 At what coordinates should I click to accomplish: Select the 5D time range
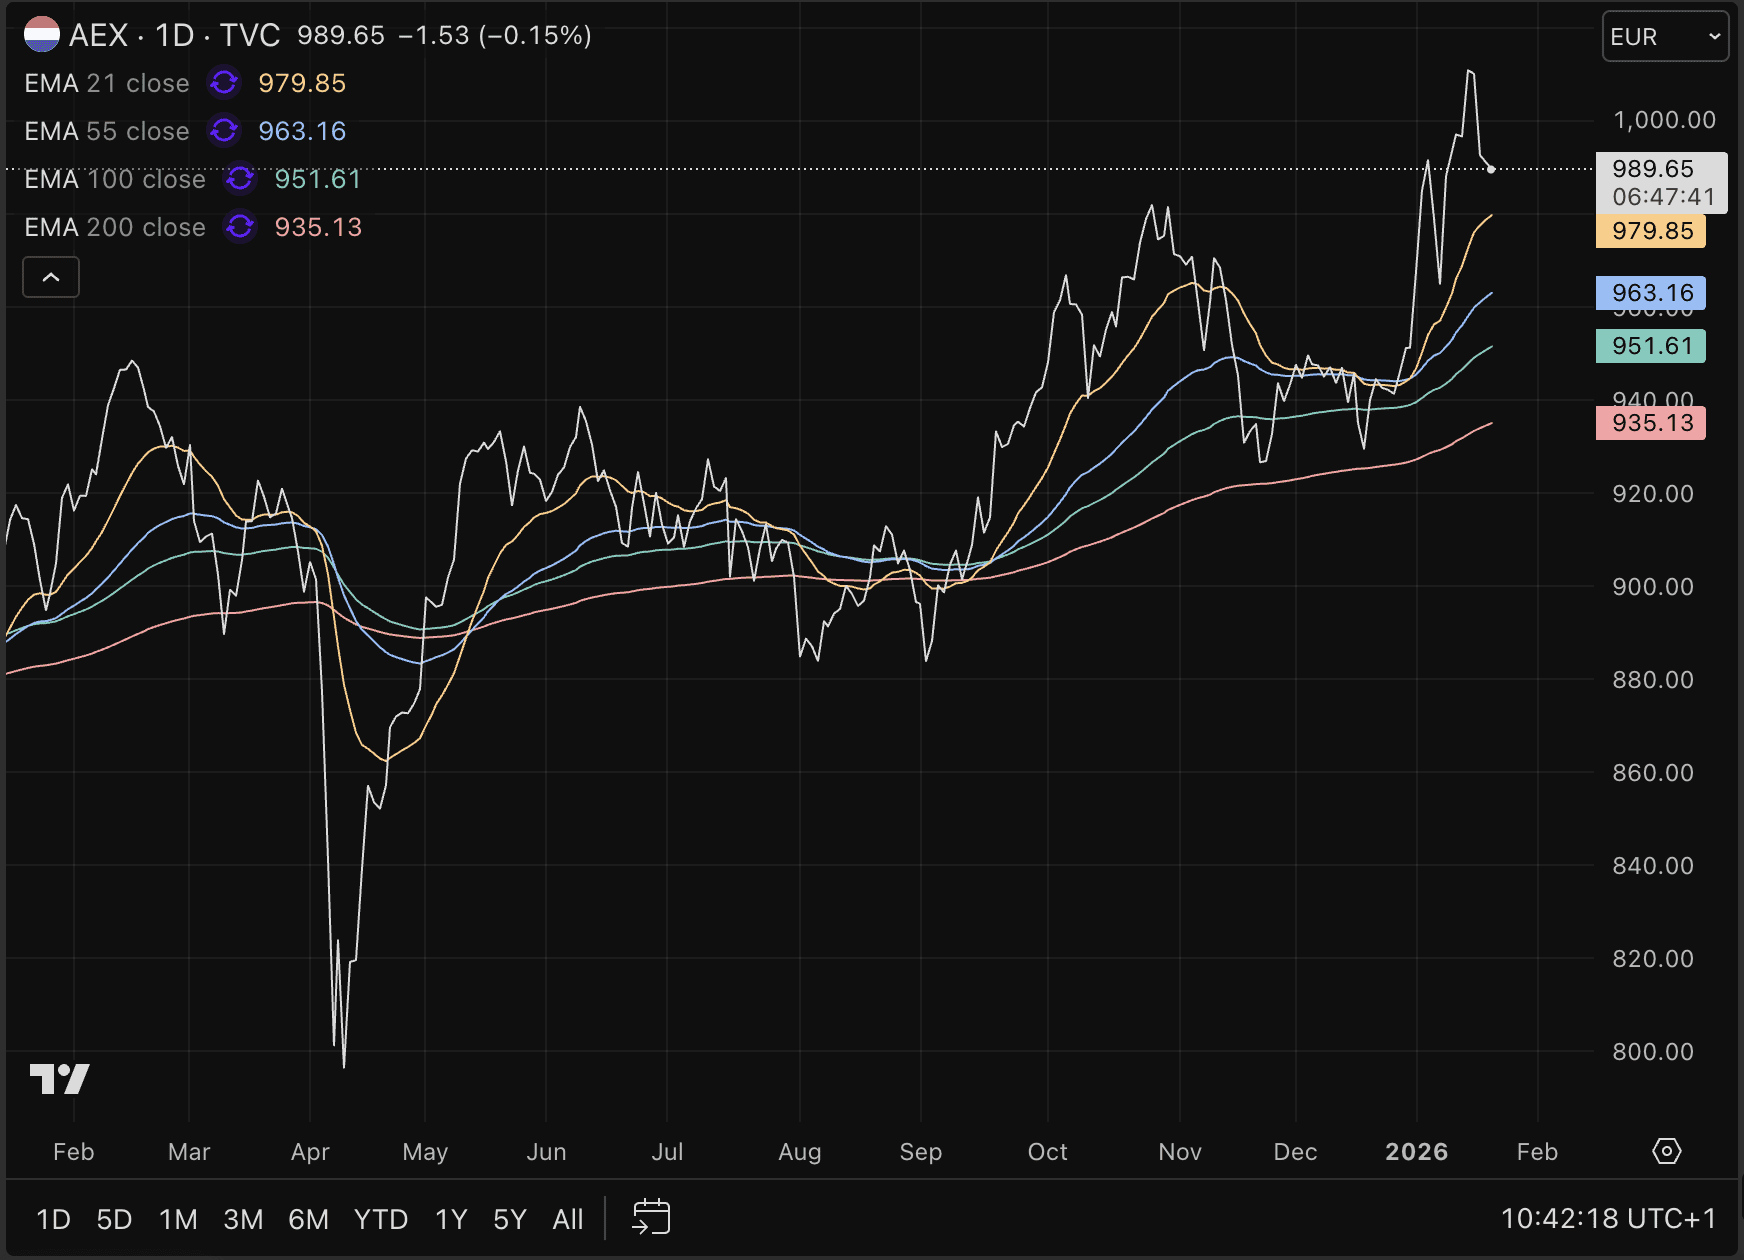(115, 1219)
